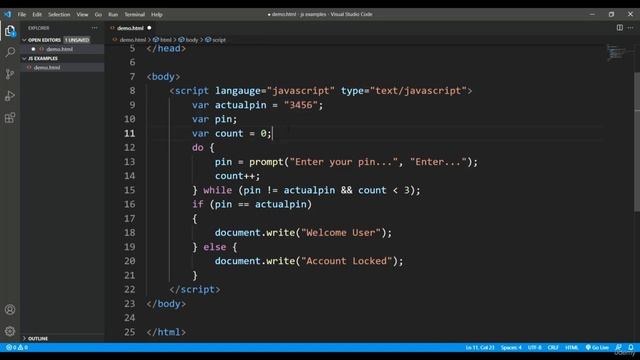
Task: Click the feedback icon in status bar
Action: (619, 347)
